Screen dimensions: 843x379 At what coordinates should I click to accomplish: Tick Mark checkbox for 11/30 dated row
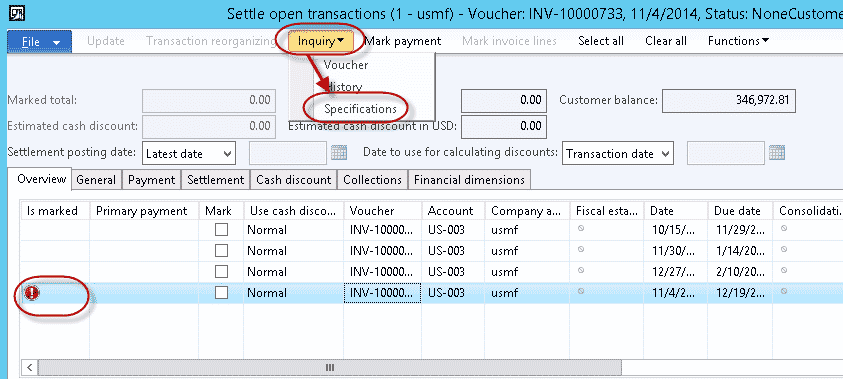(222, 251)
